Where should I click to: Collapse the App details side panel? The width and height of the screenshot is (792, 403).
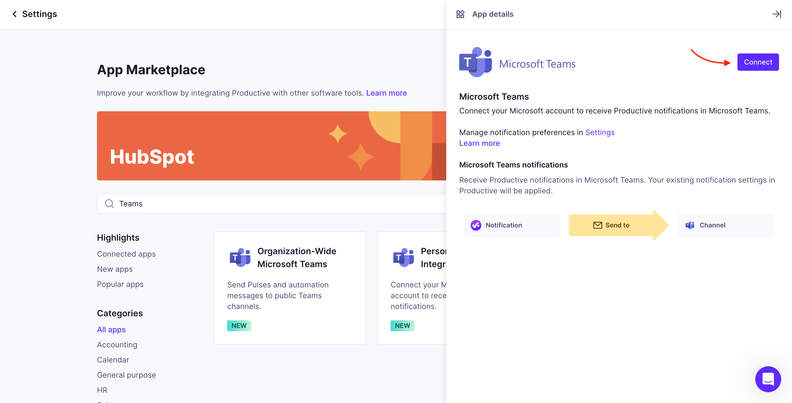tap(776, 14)
